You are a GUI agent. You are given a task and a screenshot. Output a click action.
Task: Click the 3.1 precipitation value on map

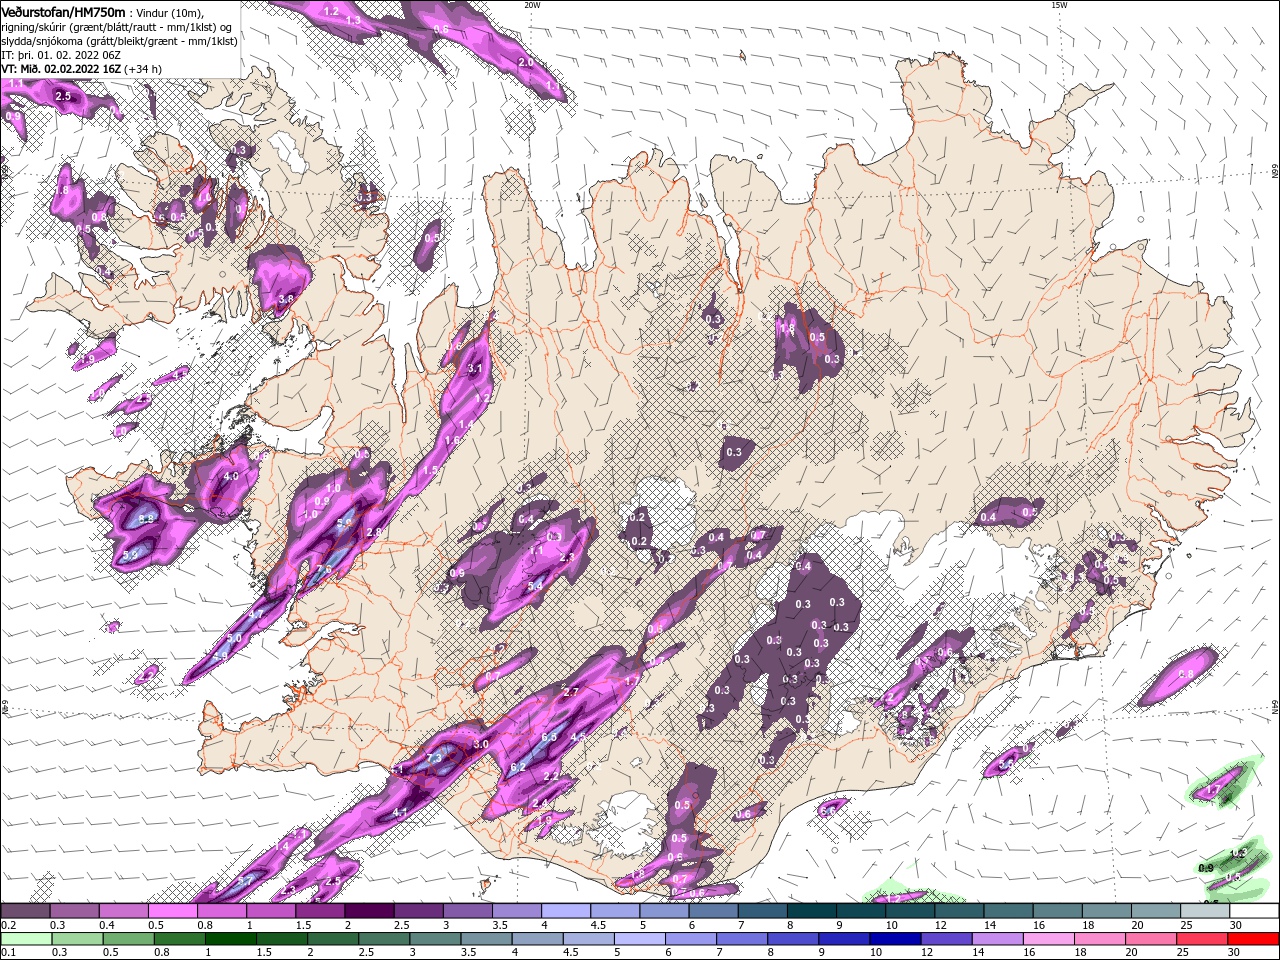point(475,369)
